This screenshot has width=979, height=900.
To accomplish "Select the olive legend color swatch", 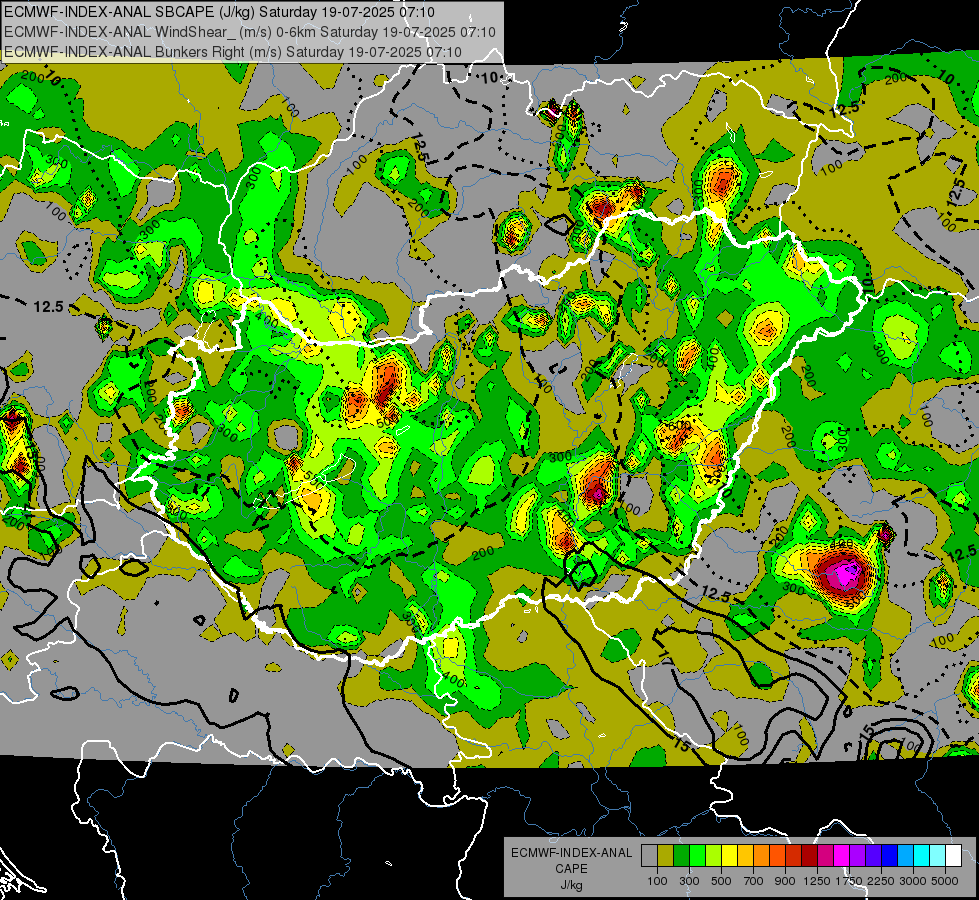I will (666, 856).
